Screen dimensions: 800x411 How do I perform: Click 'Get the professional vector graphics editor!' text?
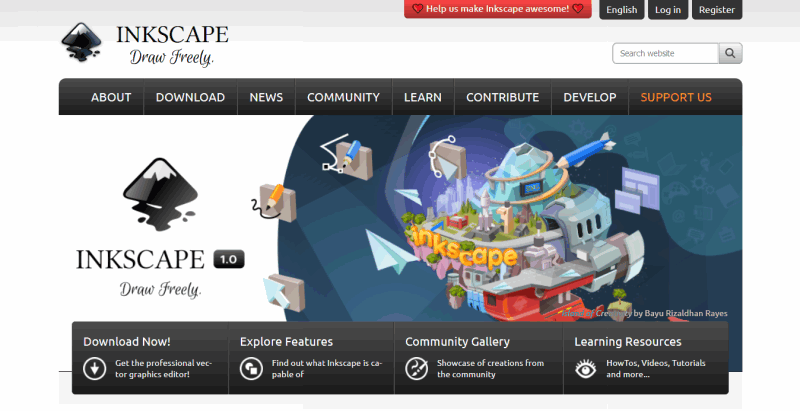163,369
